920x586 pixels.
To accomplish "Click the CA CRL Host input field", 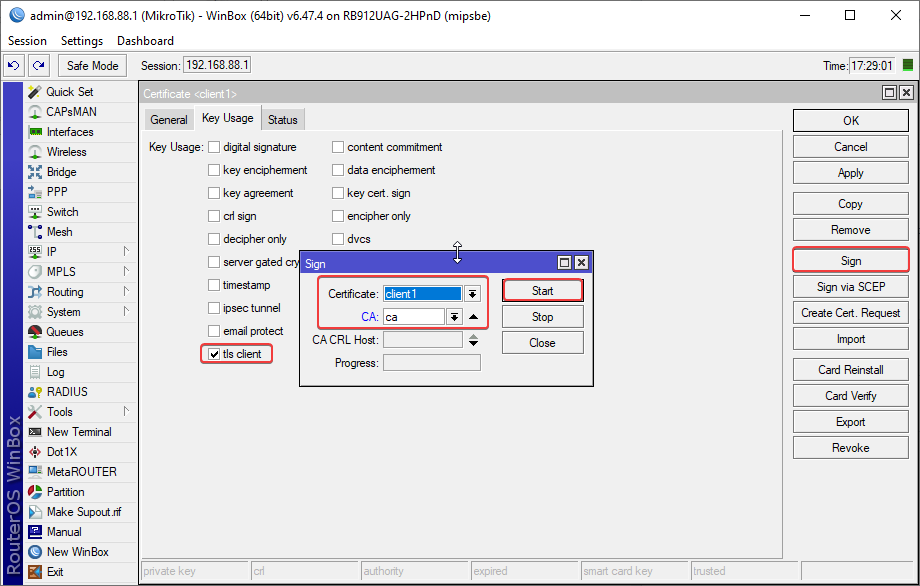I will [x=423, y=340].
